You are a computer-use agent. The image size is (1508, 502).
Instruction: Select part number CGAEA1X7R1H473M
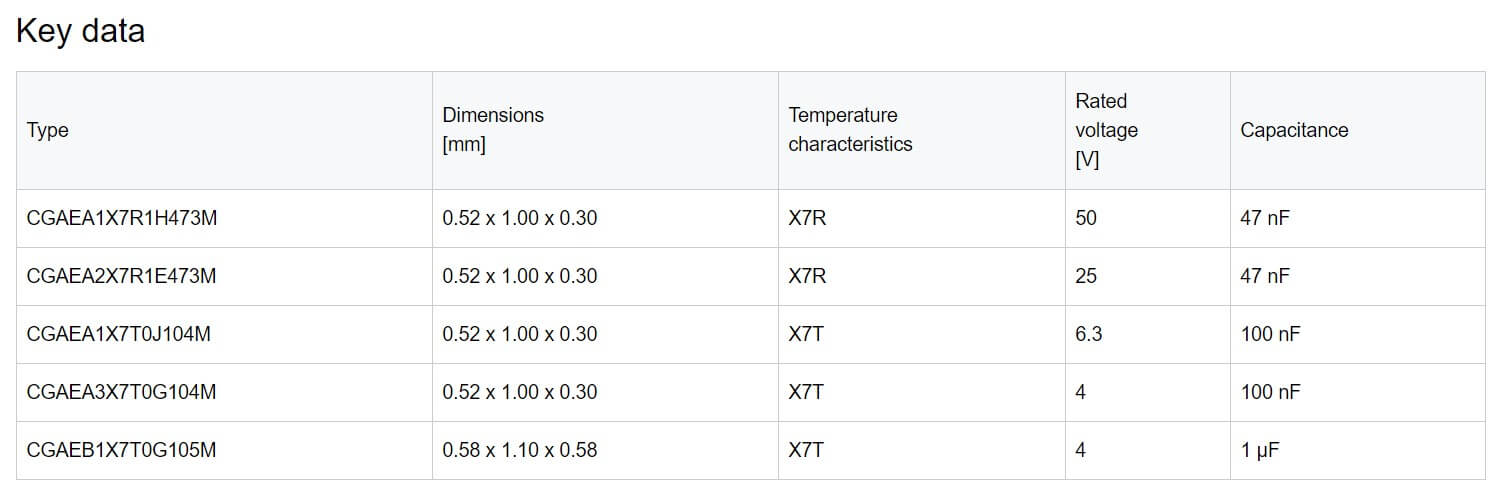point(122,218)
